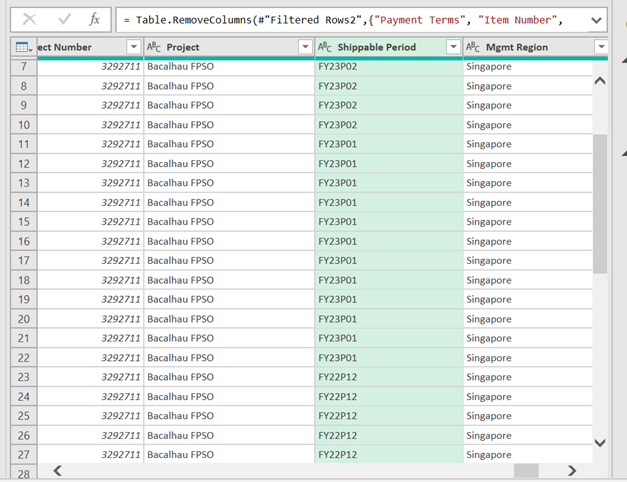Click the FY23P01 cell in row 22
Viewport: 627px width, 482px height.
tap(389, 358)
